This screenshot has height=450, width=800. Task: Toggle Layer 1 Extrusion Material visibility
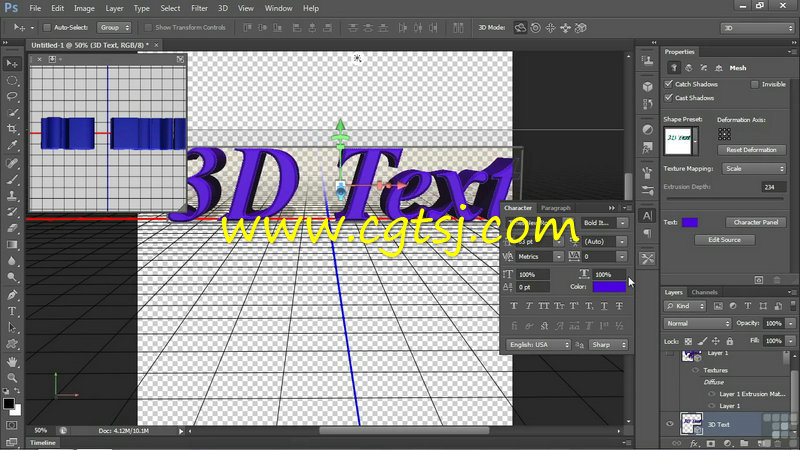coord(711,394)
